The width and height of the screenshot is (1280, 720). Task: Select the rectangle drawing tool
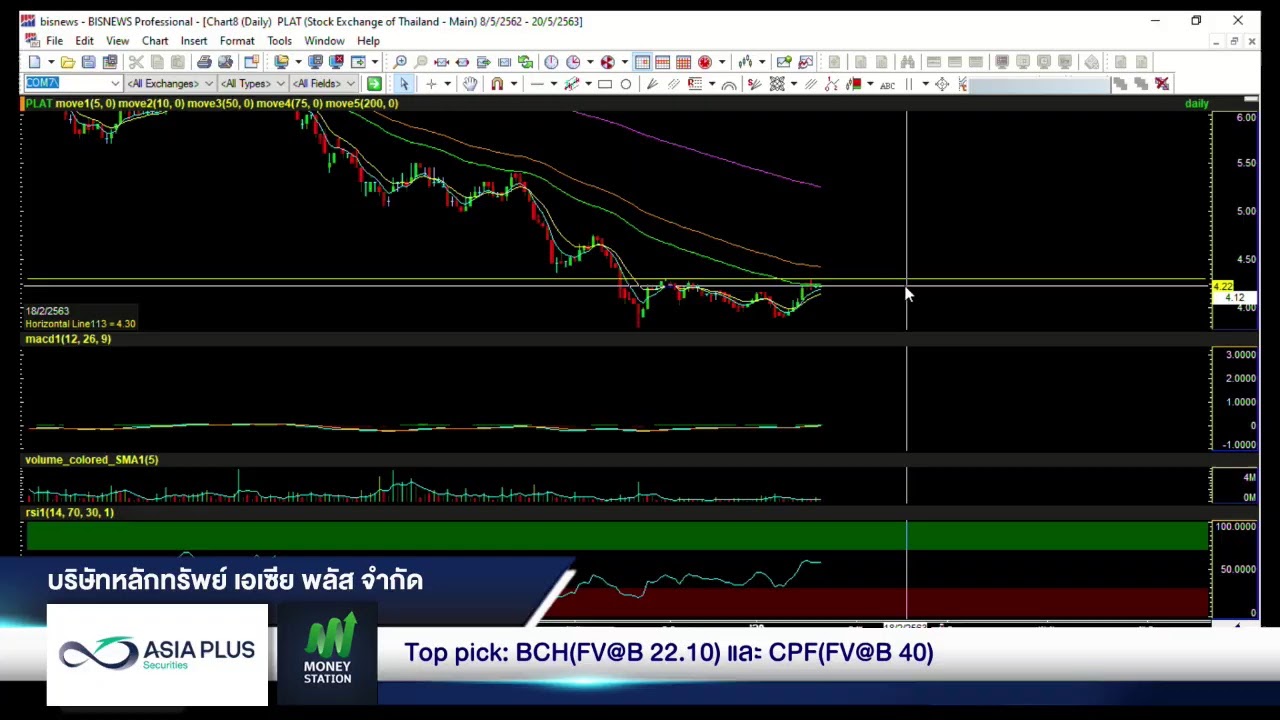click(x=605, y=84)
